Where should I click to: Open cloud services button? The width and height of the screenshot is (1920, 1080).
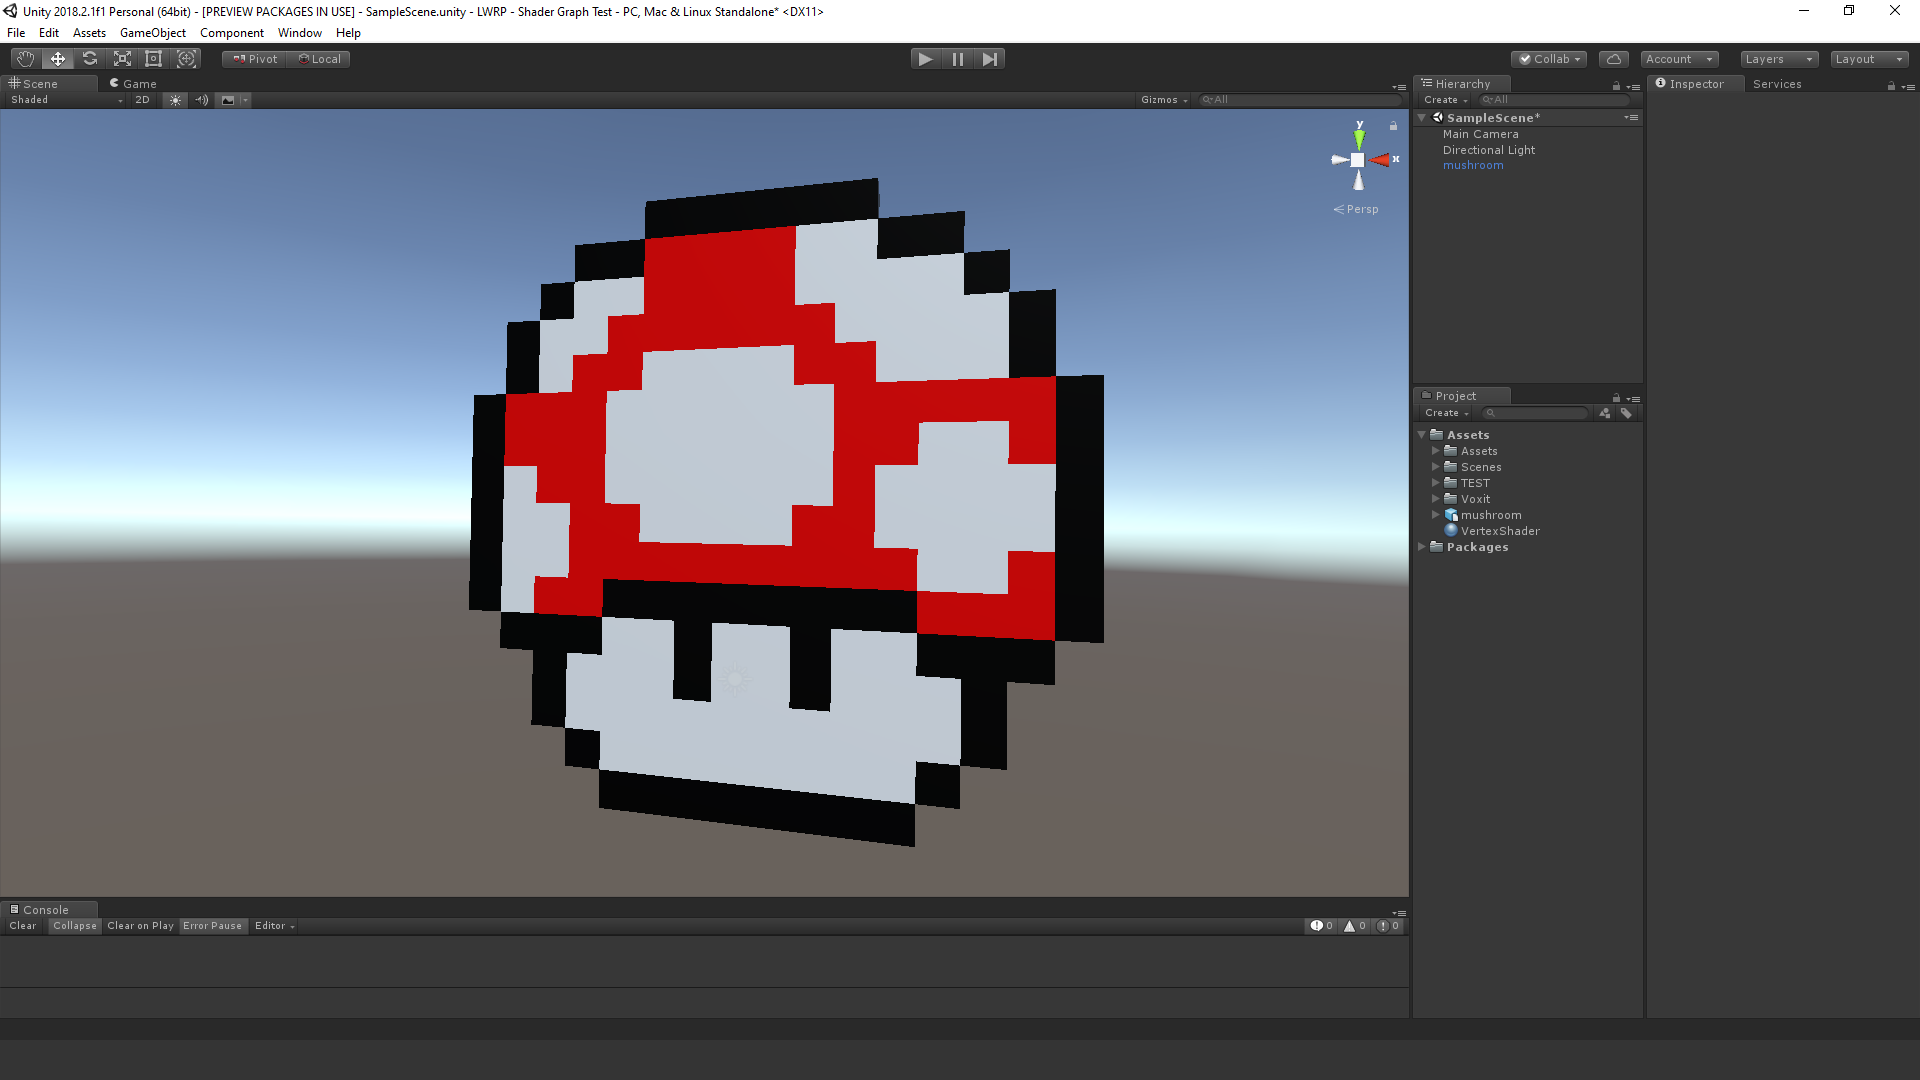tap(1614, 59)
